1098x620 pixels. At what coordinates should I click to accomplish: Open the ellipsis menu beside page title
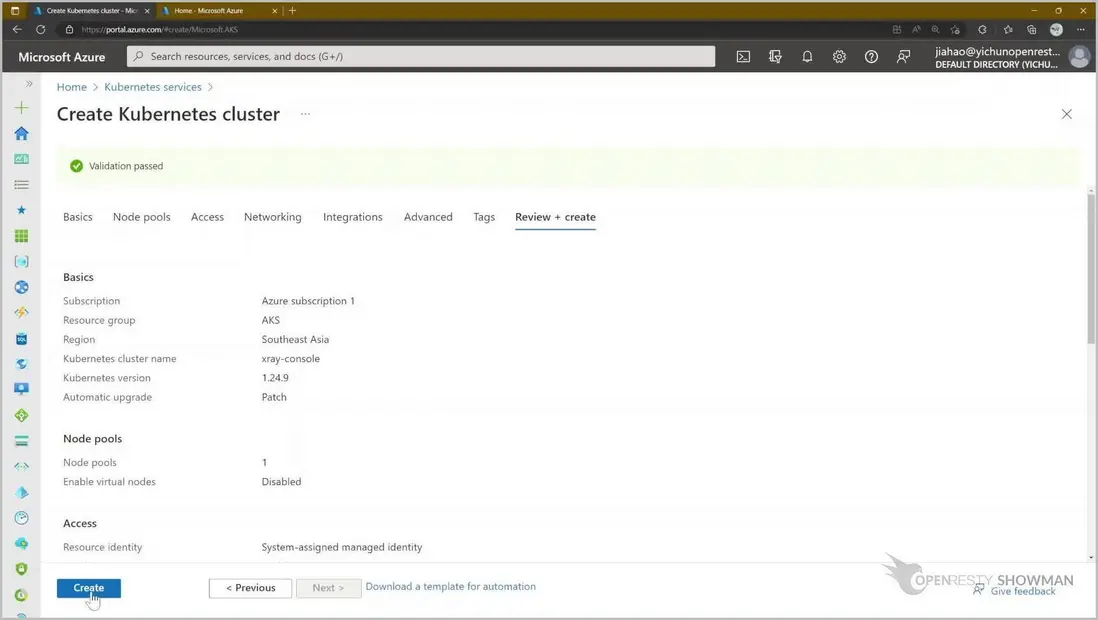pos(305,113)
